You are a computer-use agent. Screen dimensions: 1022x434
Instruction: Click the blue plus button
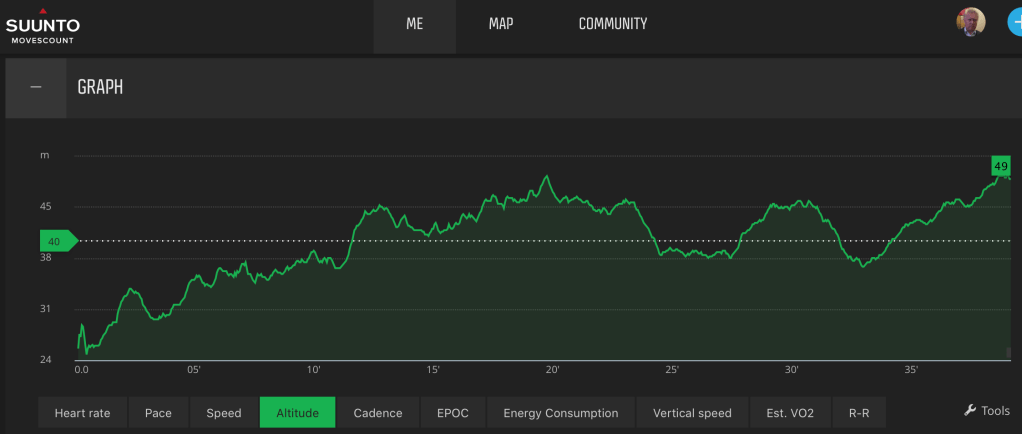[1013, 23]
